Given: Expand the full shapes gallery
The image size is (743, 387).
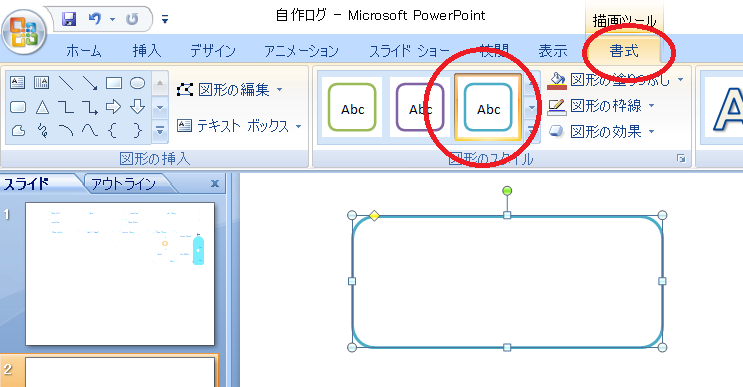Looking at the screenshot, I should pos(160,130).
